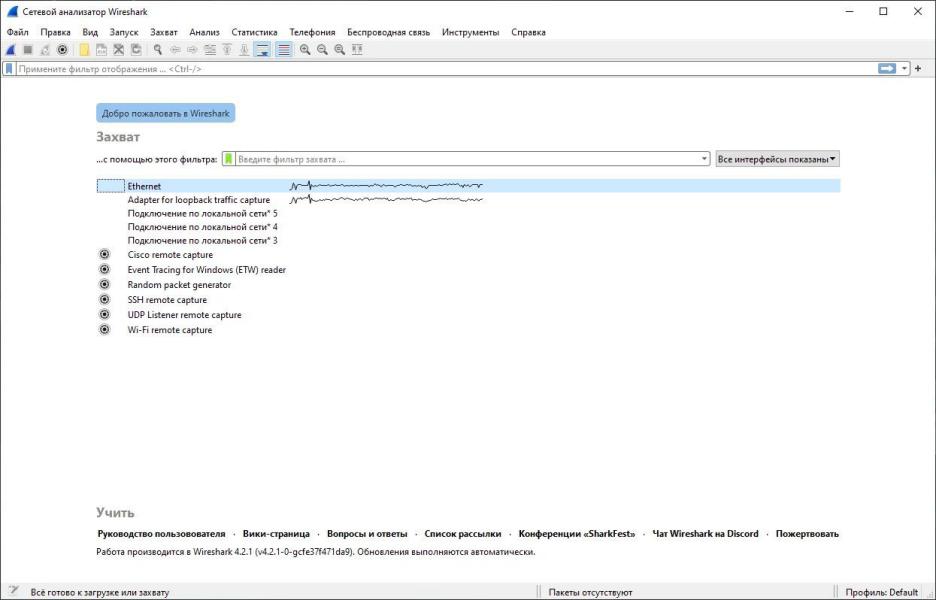Open settings for Wi-Fi remote capture
Screen dimensions: 936x600
[x=104, y=329]
